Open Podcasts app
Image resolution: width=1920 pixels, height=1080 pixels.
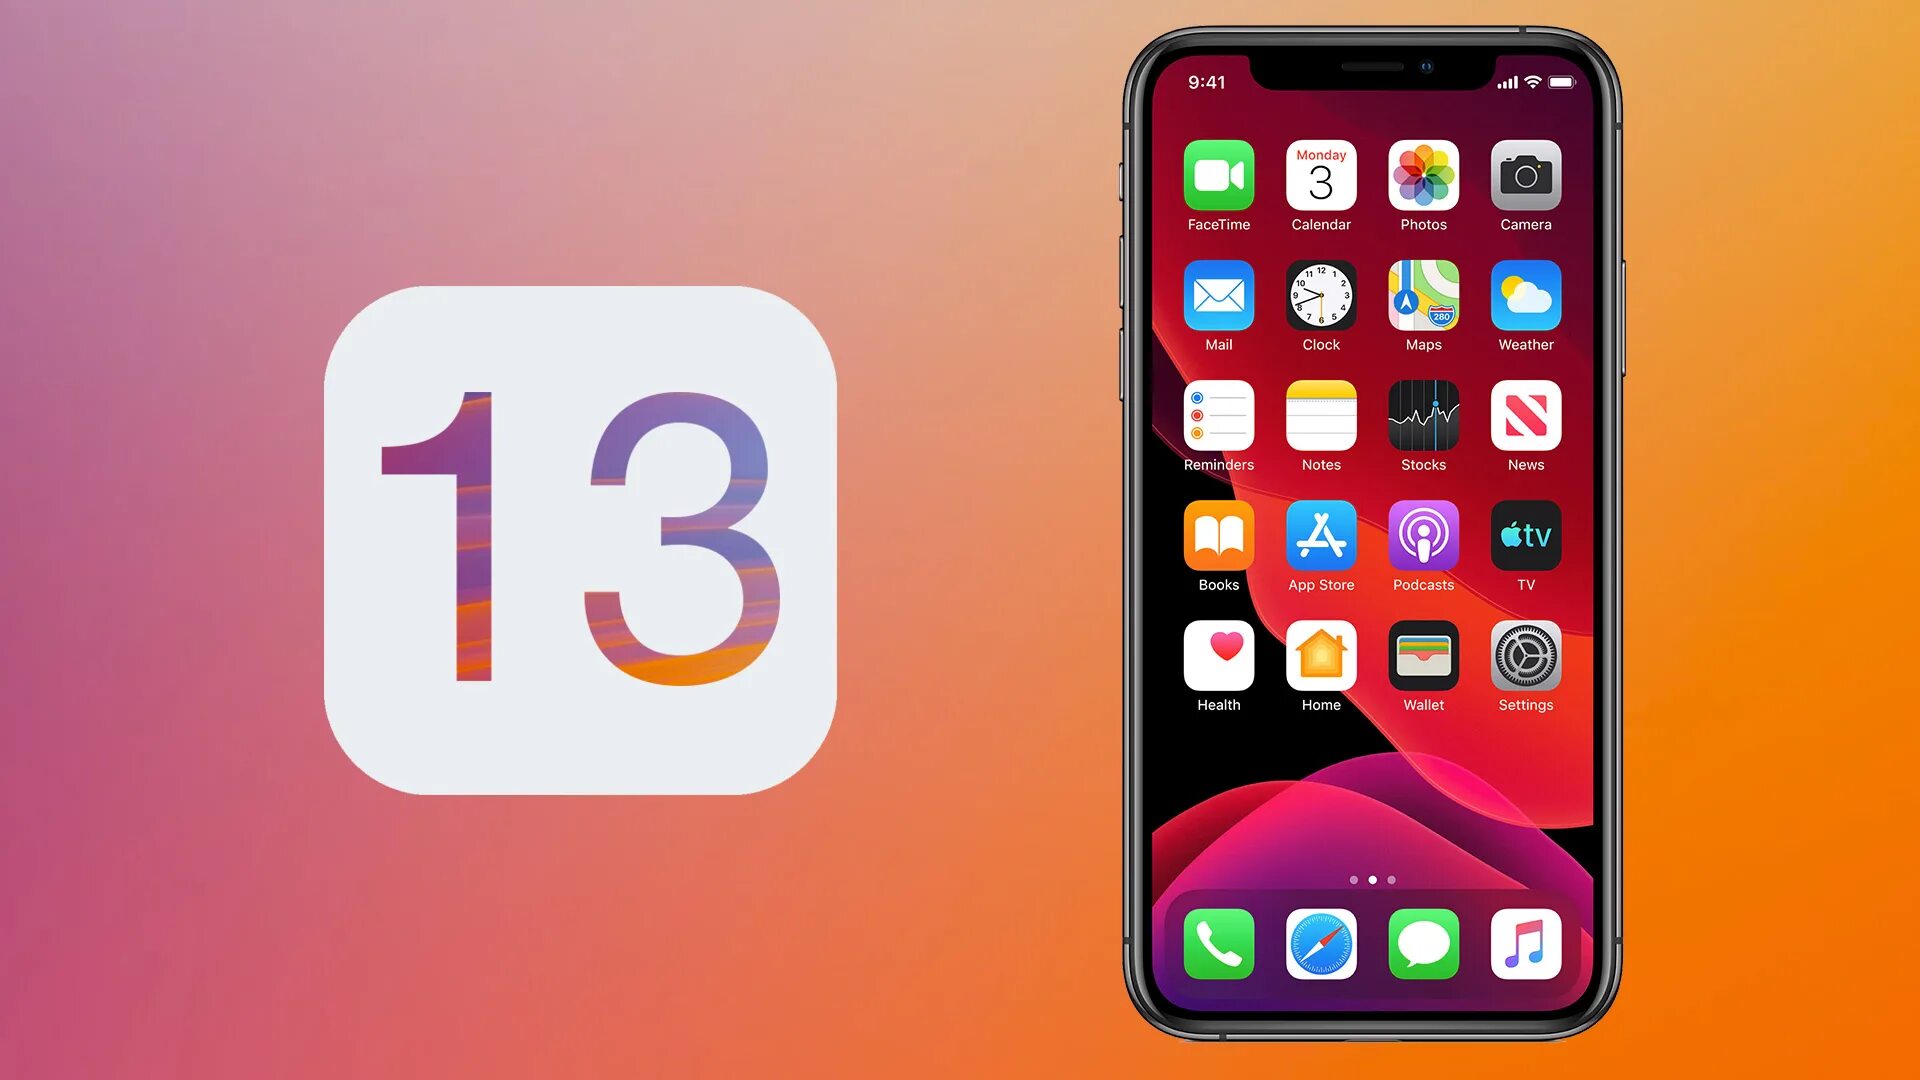[1423, 545]
